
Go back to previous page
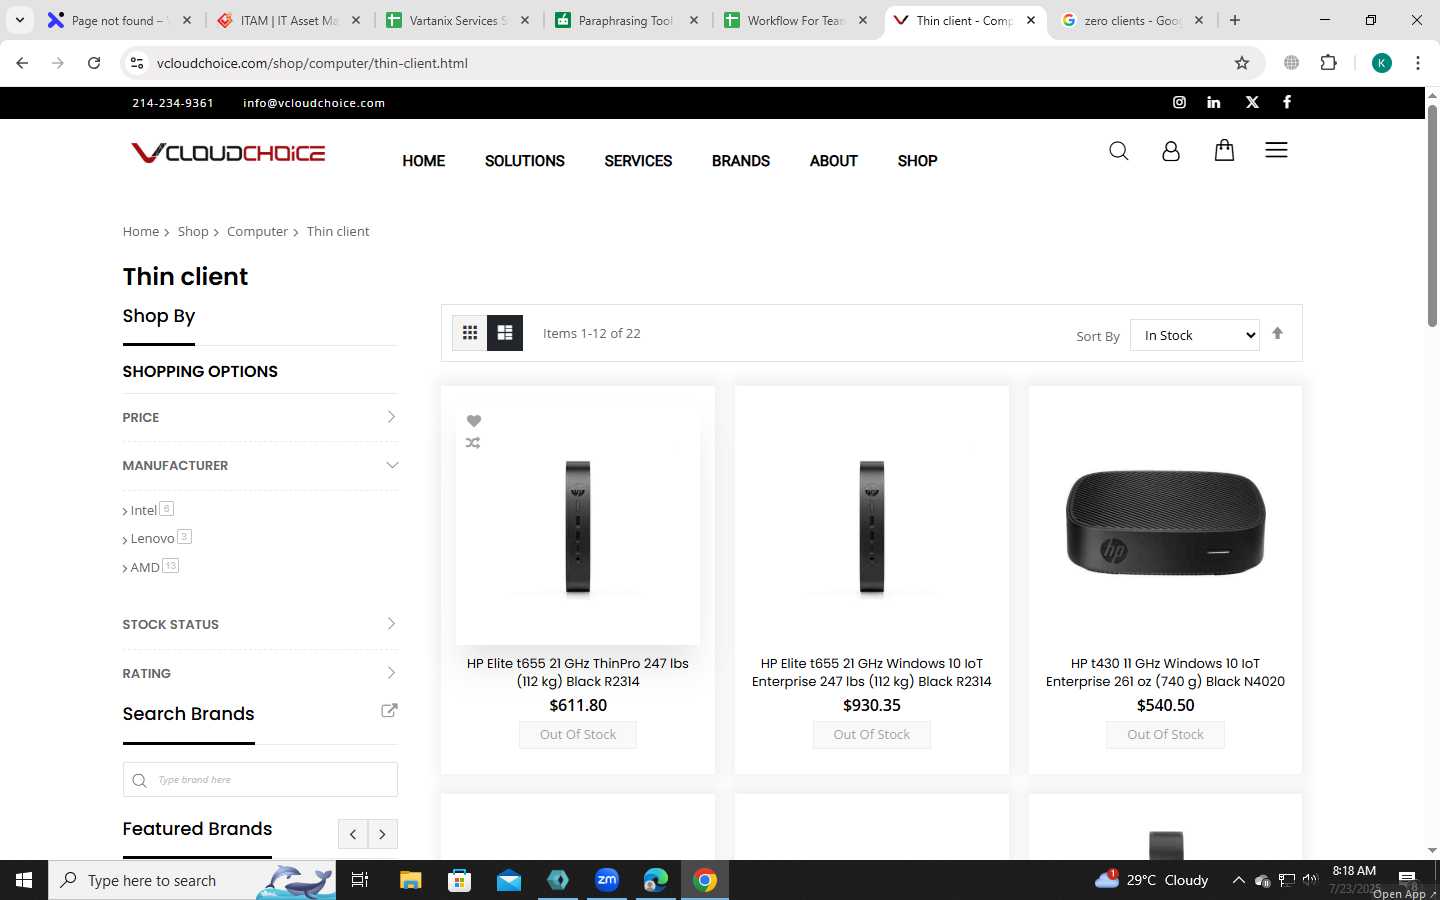[x=22, y=63]
